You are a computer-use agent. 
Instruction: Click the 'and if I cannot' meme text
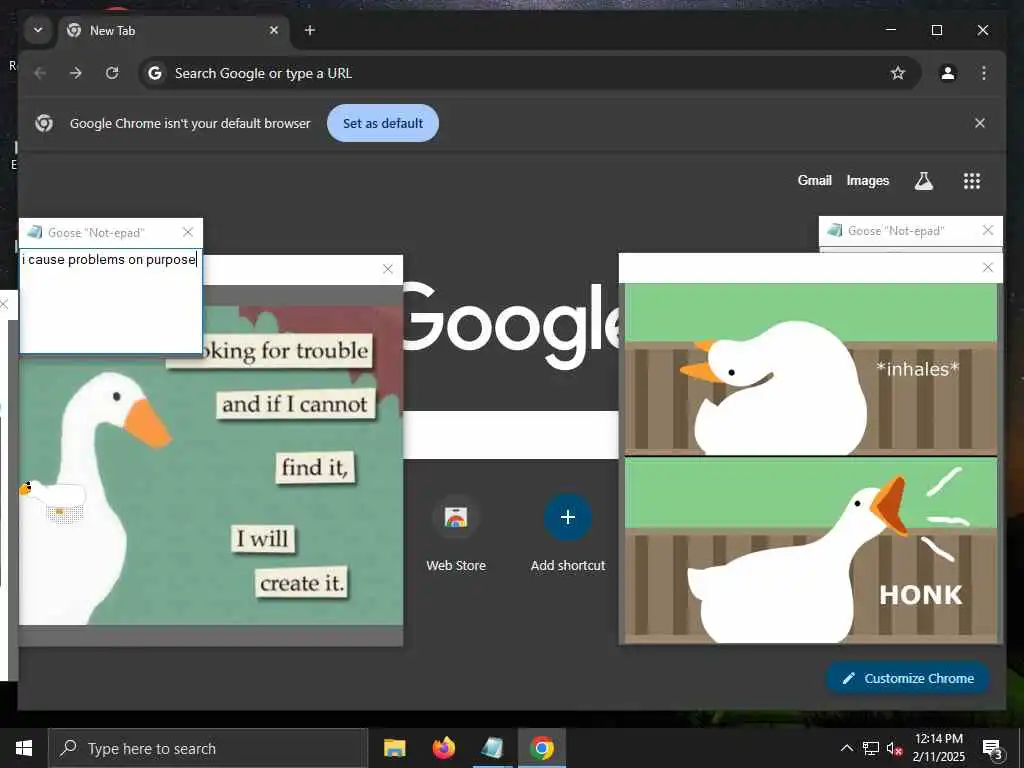point(295,404)
